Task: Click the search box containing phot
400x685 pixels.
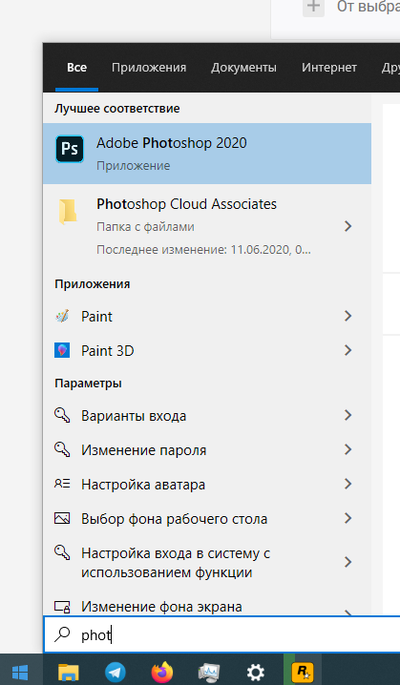Action: (x=222, y=635)
